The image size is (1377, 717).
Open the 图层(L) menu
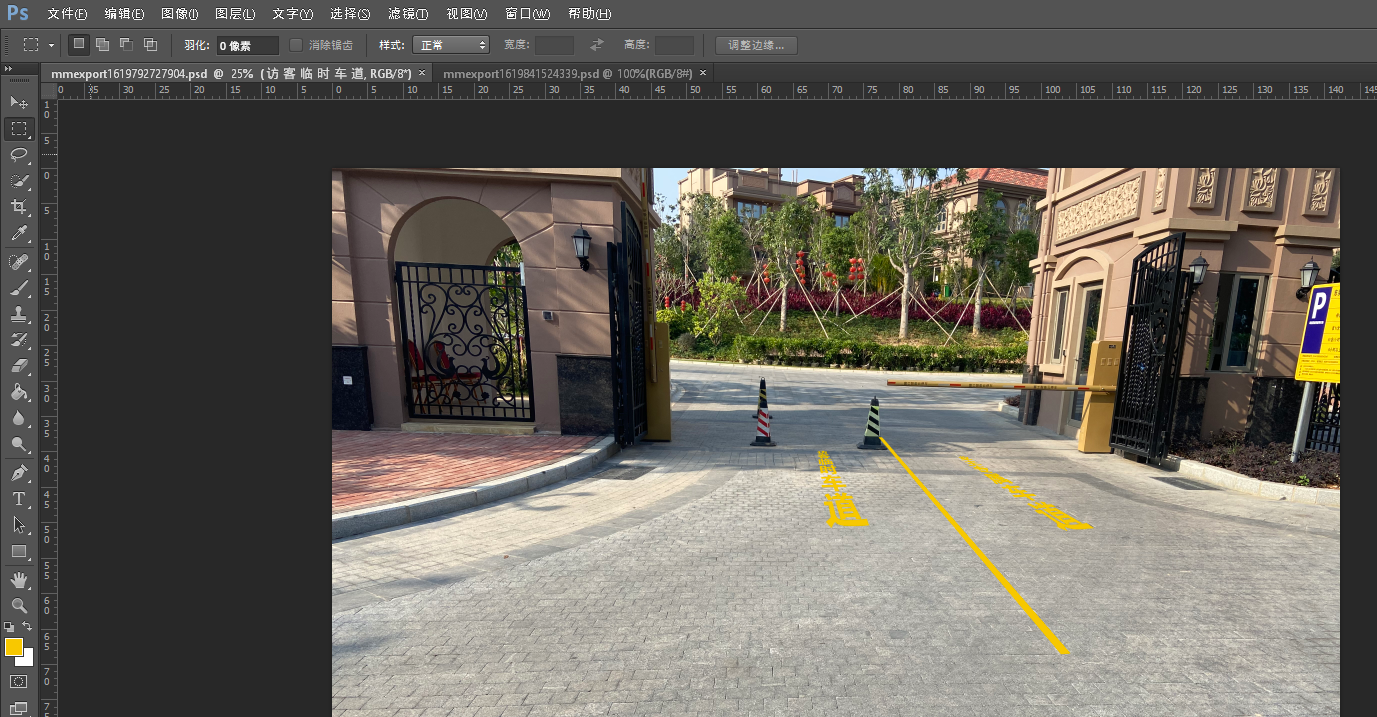pyautogui.click(x=235, y=14)
